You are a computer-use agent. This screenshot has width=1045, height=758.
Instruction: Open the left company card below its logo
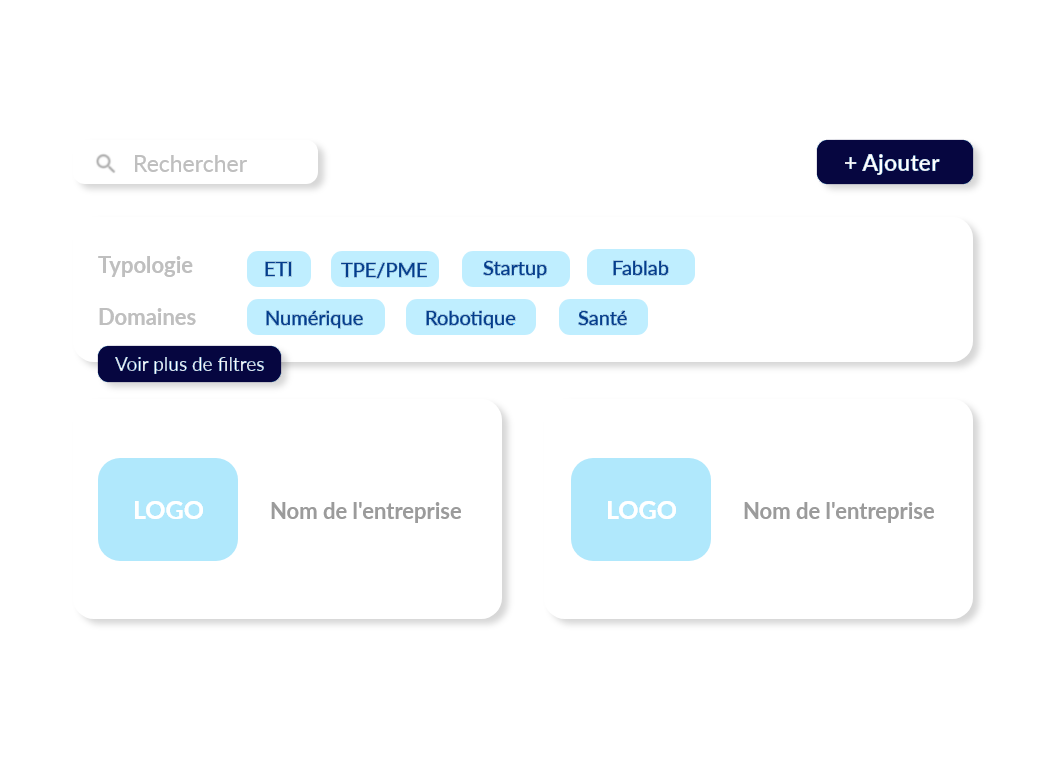[289, 590]
